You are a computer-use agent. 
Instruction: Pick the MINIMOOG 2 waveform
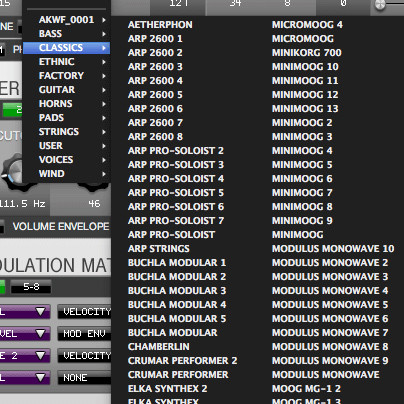point(302,123)
